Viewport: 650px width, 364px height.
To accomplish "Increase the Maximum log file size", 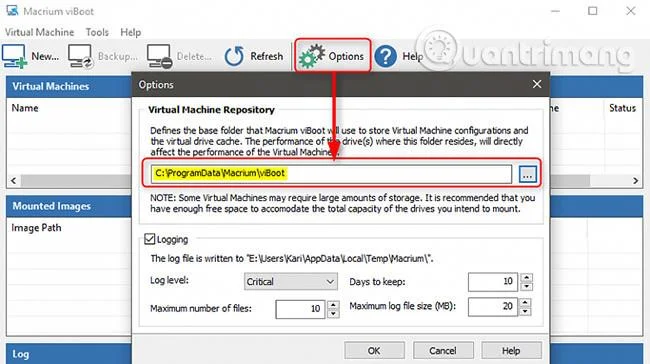I will coord(525,303).
